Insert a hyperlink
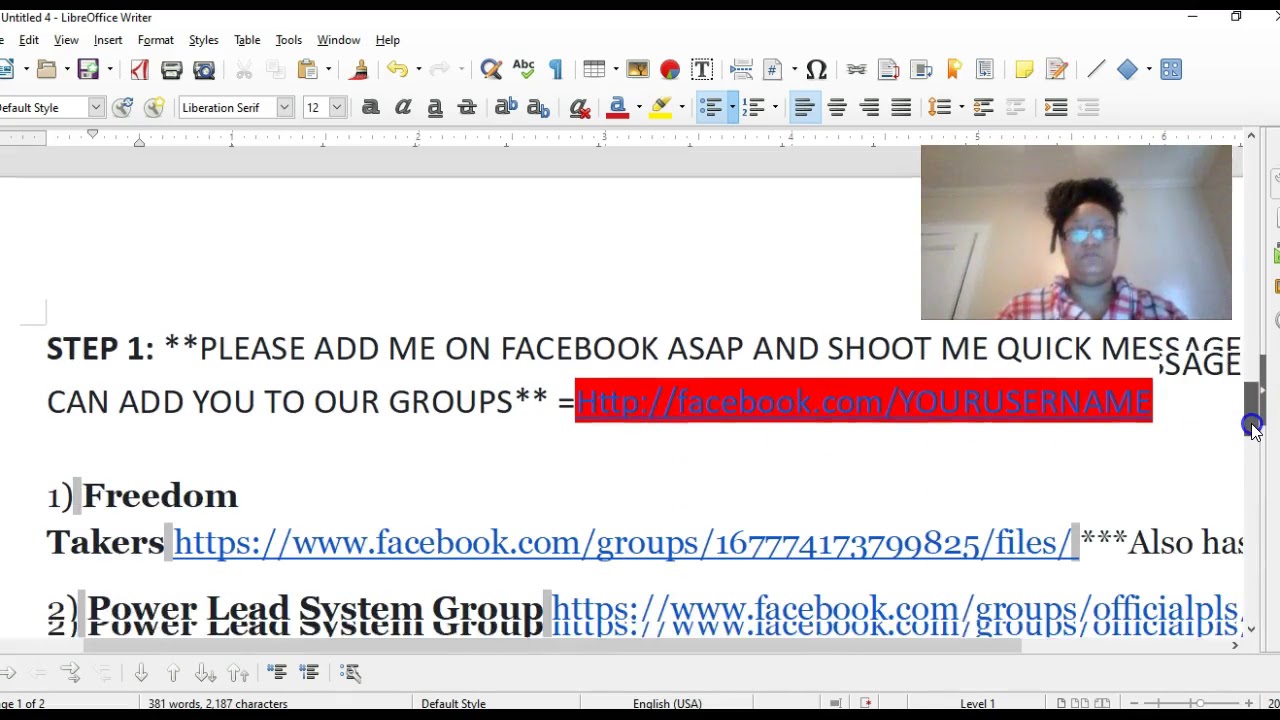Viewport: 1280px width, 720px height. (856, 69)
